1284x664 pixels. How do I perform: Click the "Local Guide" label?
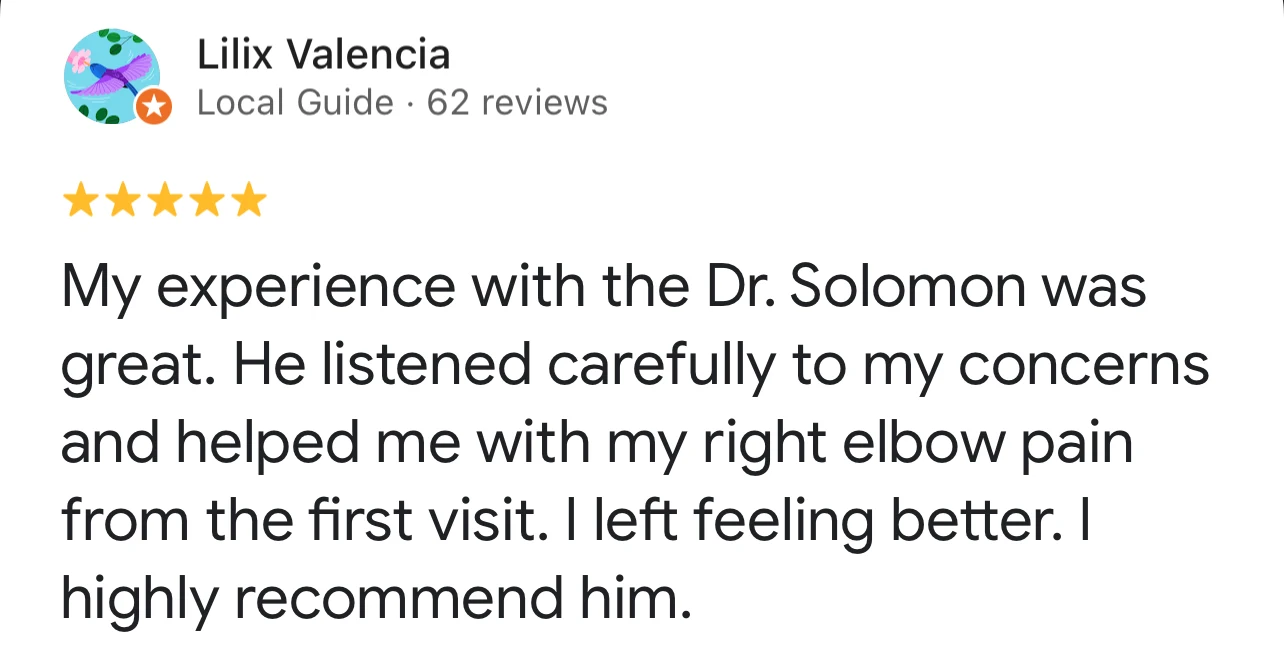(295, 102)
